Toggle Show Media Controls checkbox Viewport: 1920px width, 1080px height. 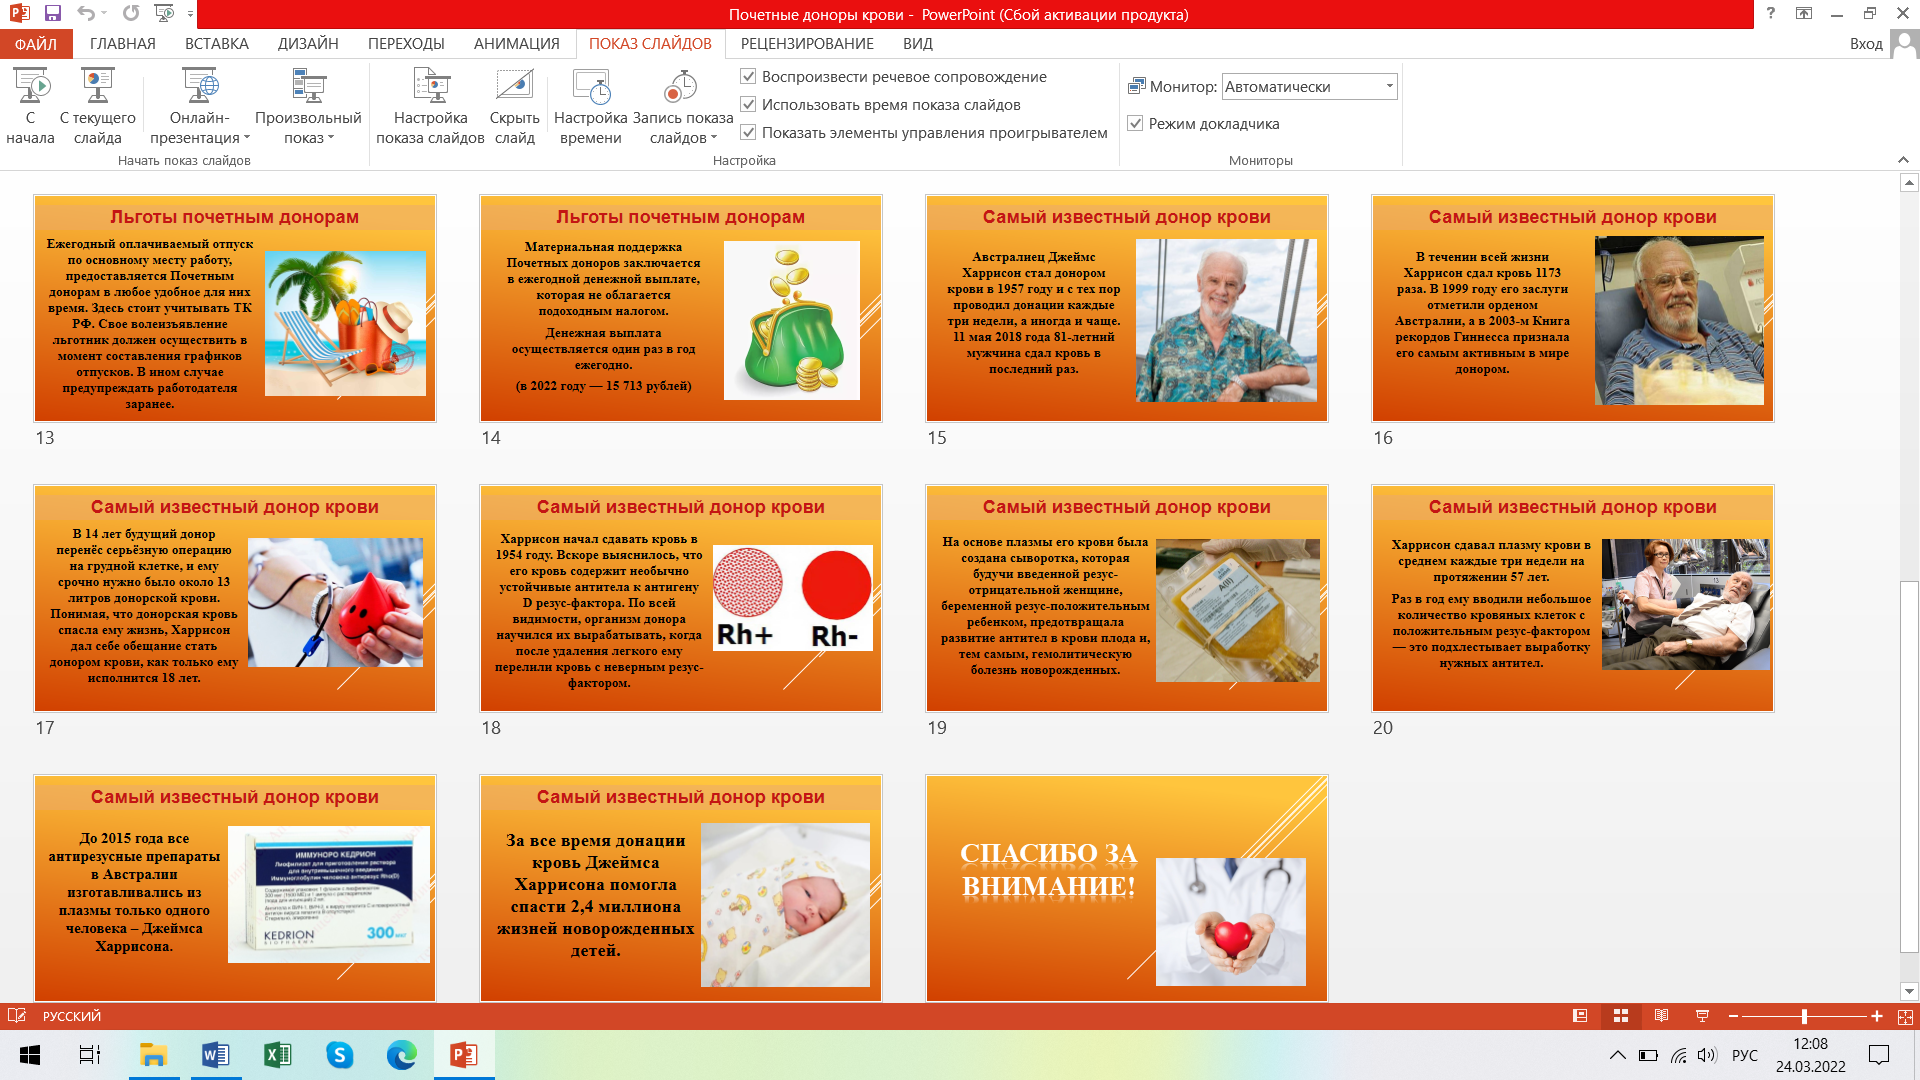[x=748, y=132]
